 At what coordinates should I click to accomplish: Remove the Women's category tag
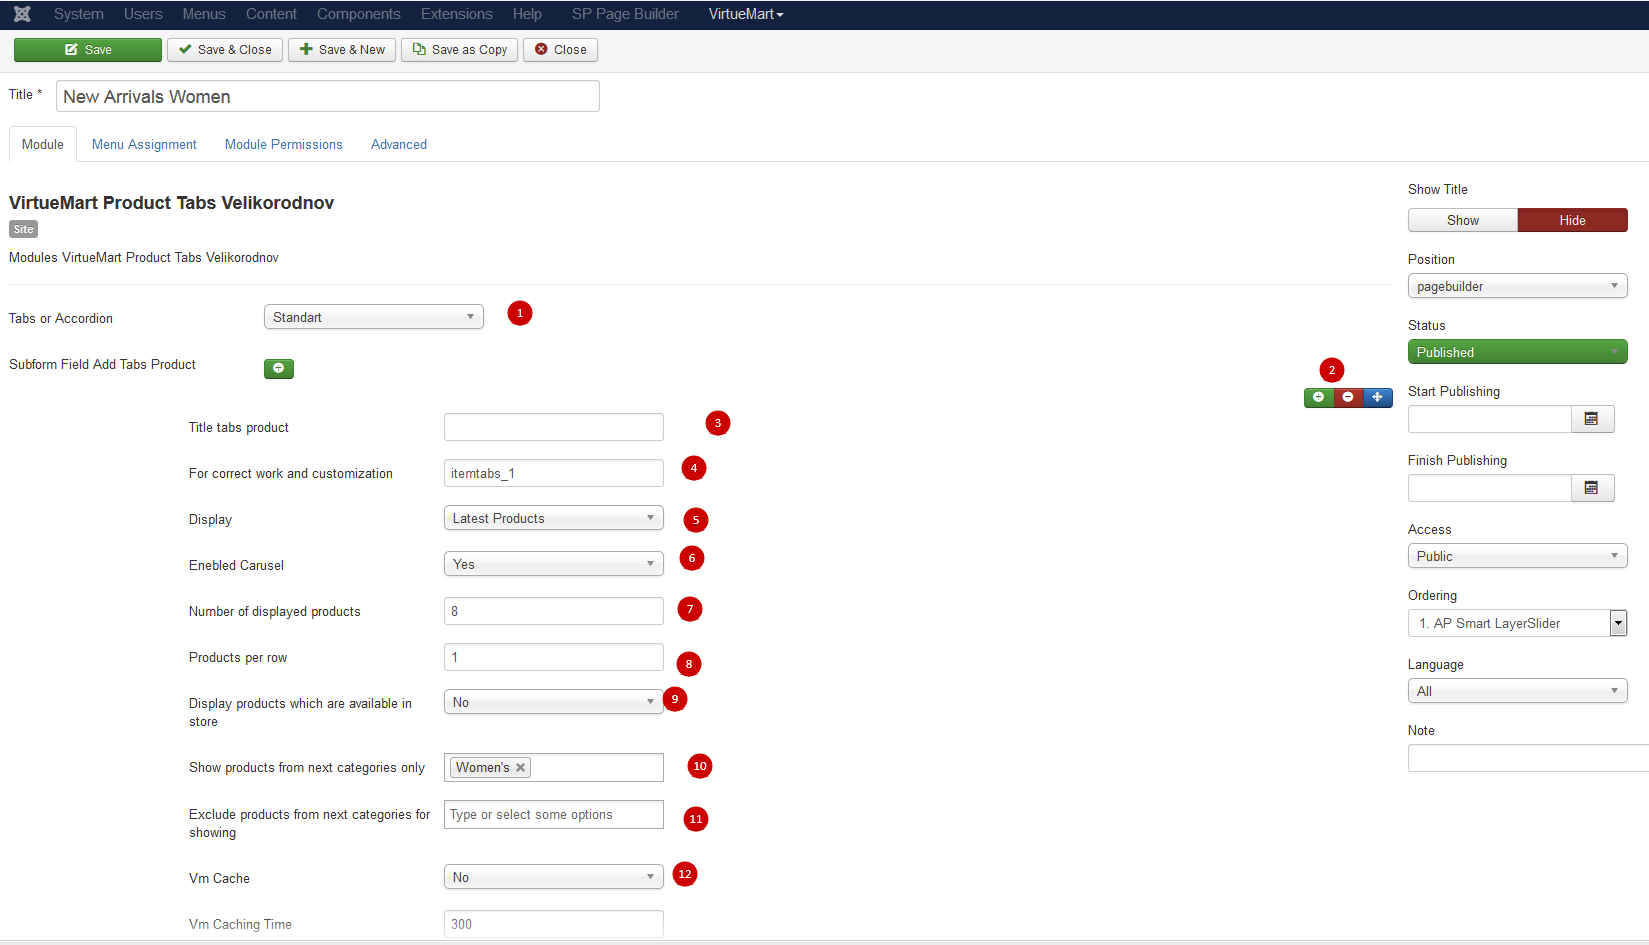[520, 768]
